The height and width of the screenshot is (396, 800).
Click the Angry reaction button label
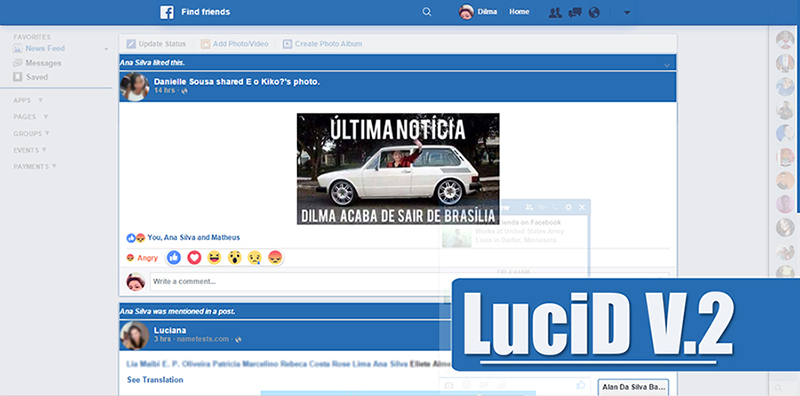[142, 258]
